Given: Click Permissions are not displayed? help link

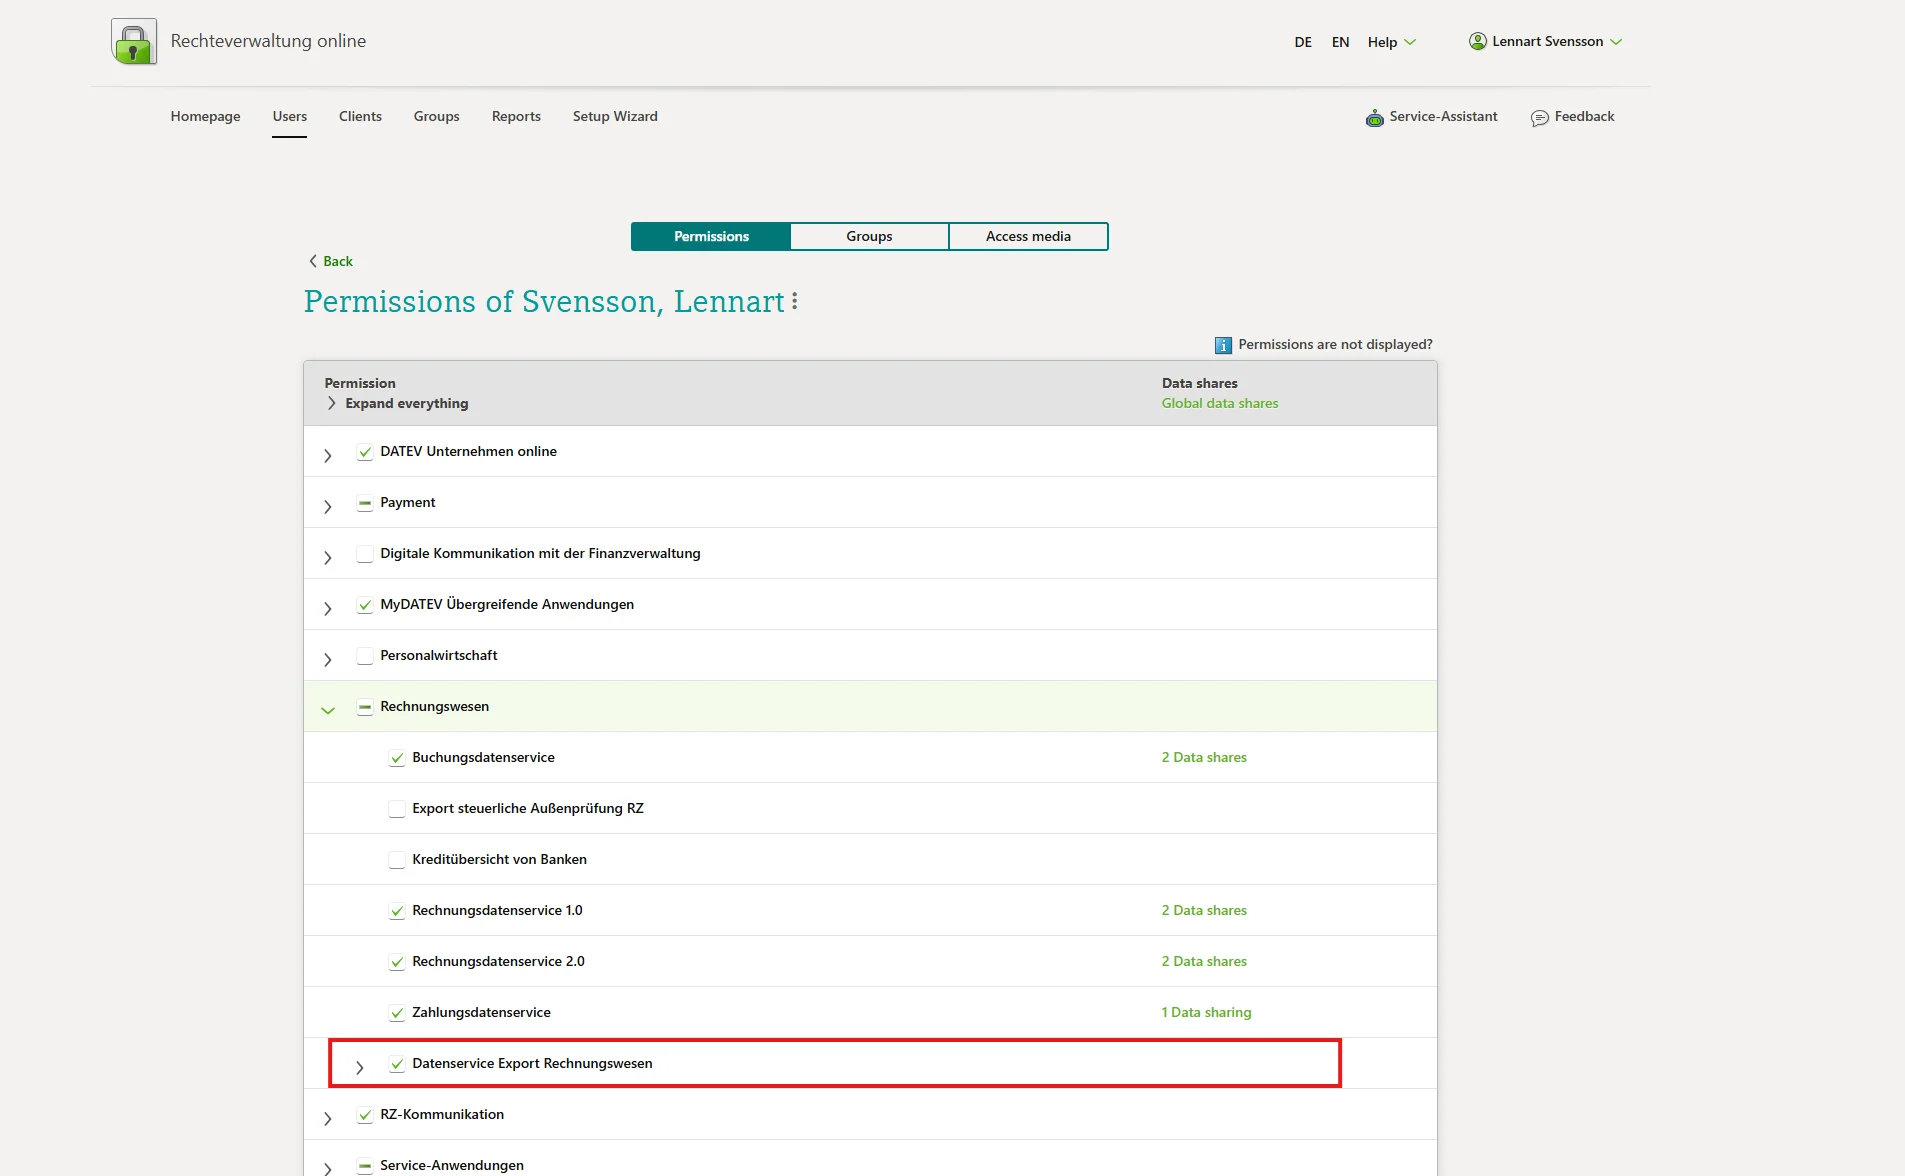Looking at the screenshot, I should (1335, 344).
